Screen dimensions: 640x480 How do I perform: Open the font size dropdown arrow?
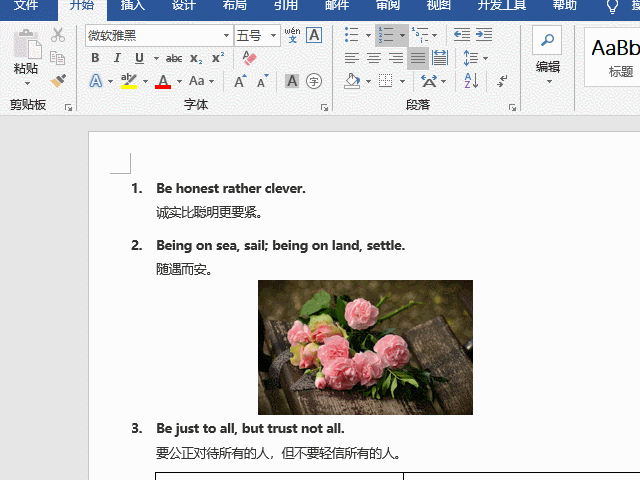point(273,36)
